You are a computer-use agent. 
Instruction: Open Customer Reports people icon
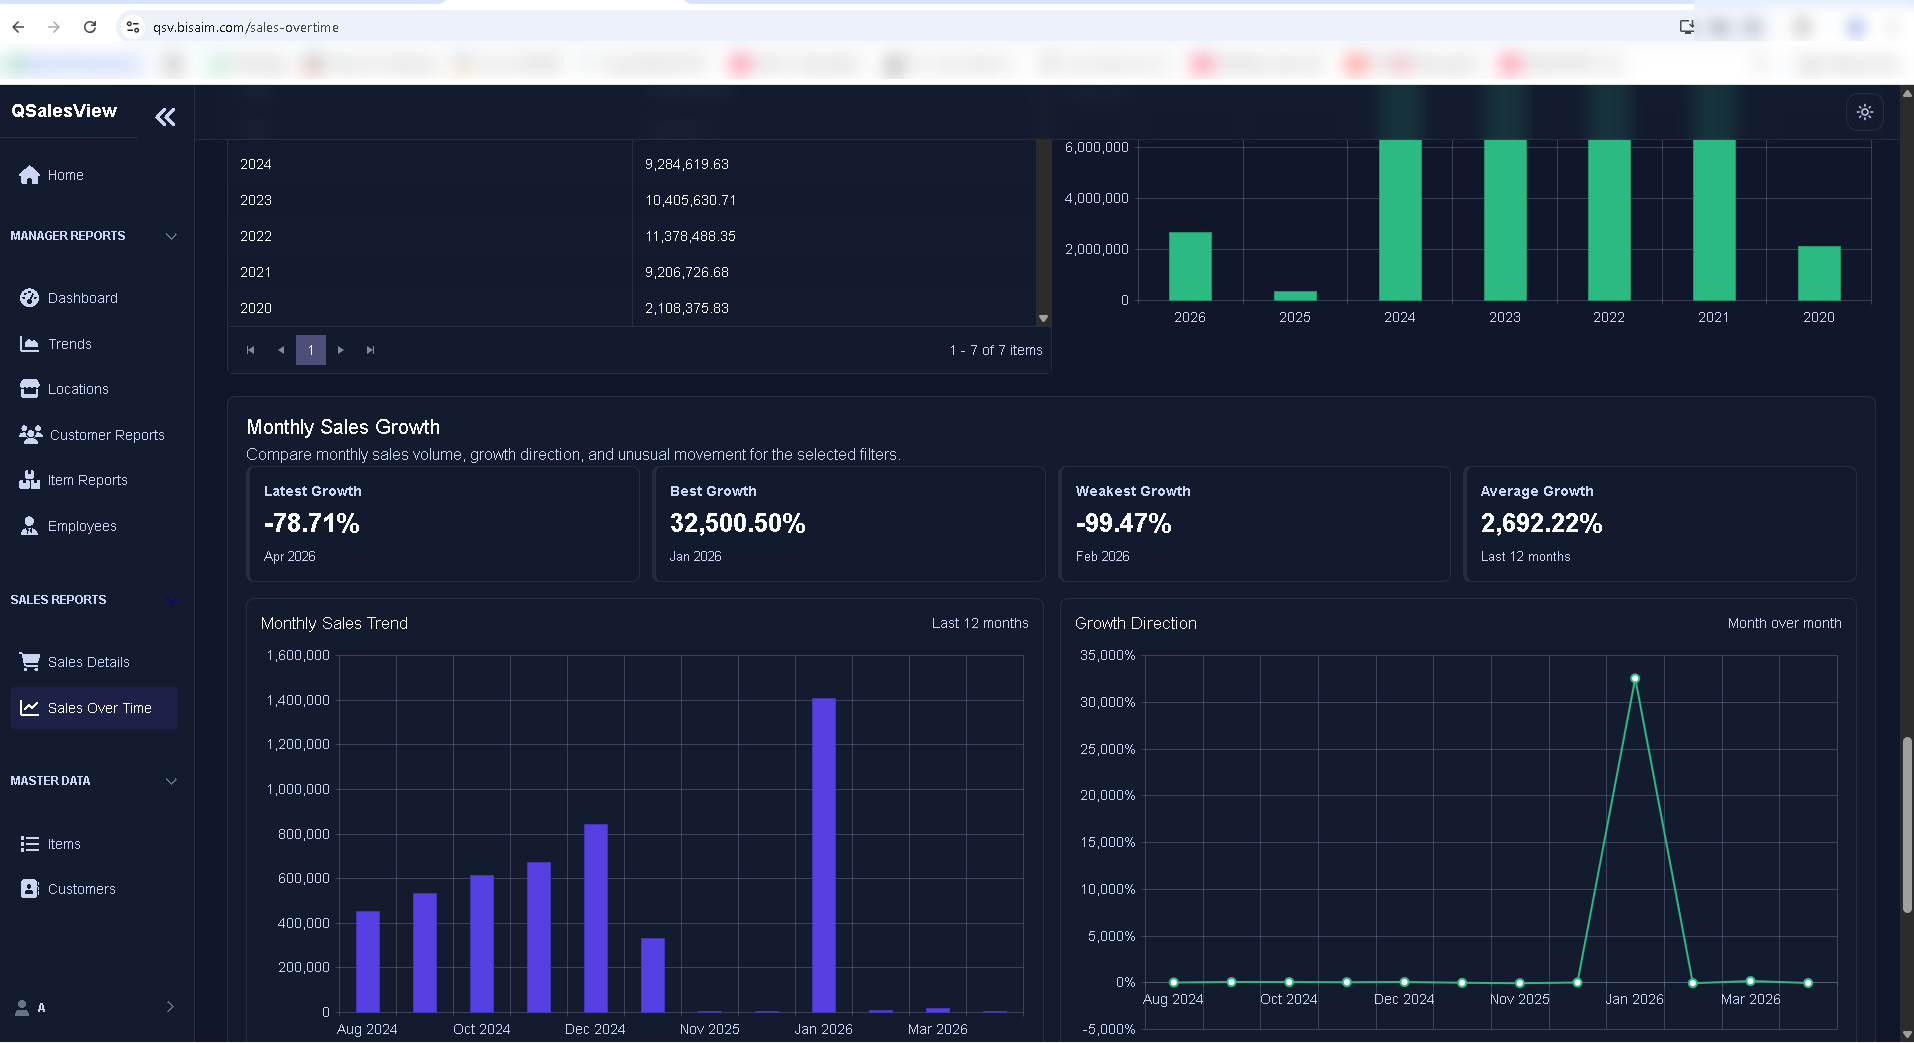click(x=31, y=435)
